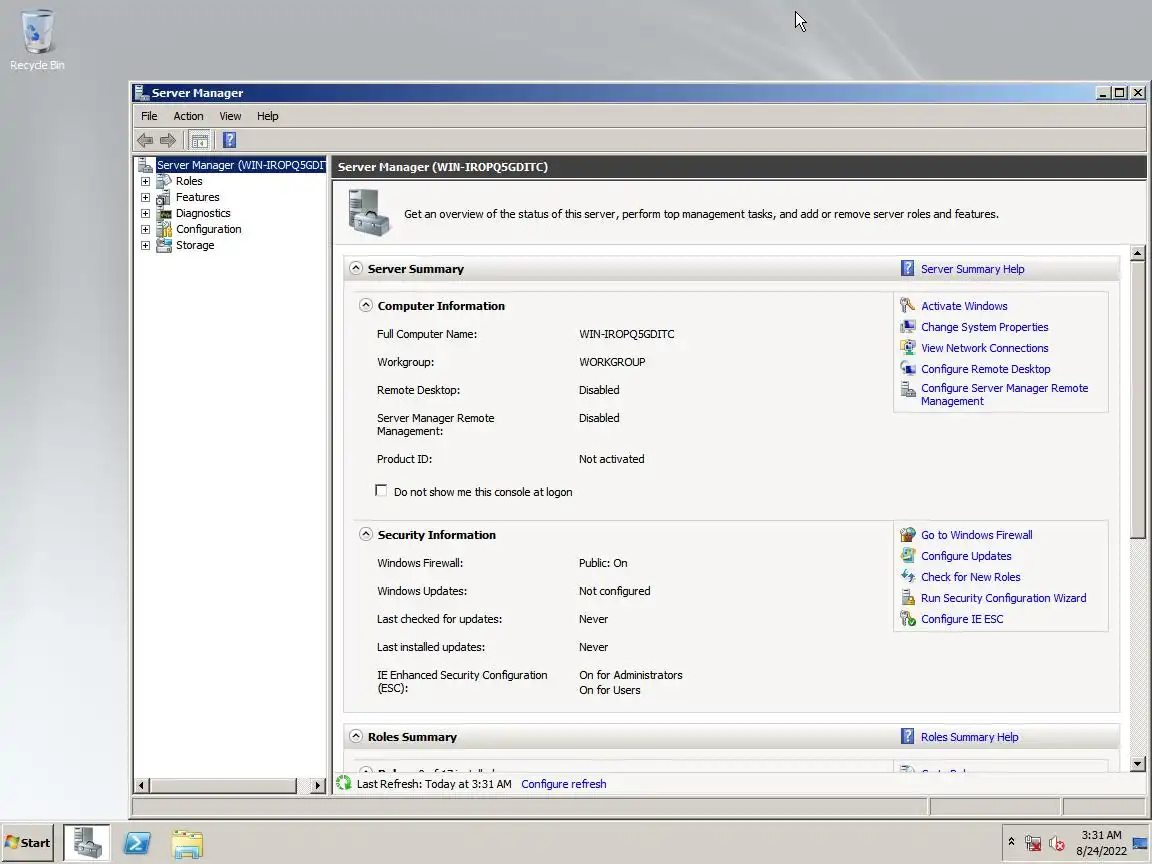Image resolution: width=1152 pixels, height=864 pixels.
Task: Launch Windows PowerShell from the taskbar
Action: pyautogui.click(x=137, y=843)
